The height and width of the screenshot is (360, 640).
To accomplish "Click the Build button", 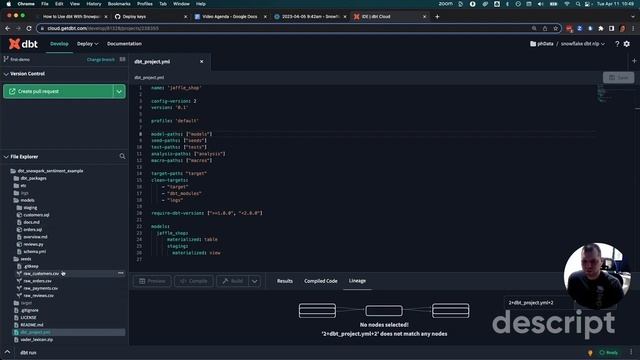I will [x=232, y=281].
